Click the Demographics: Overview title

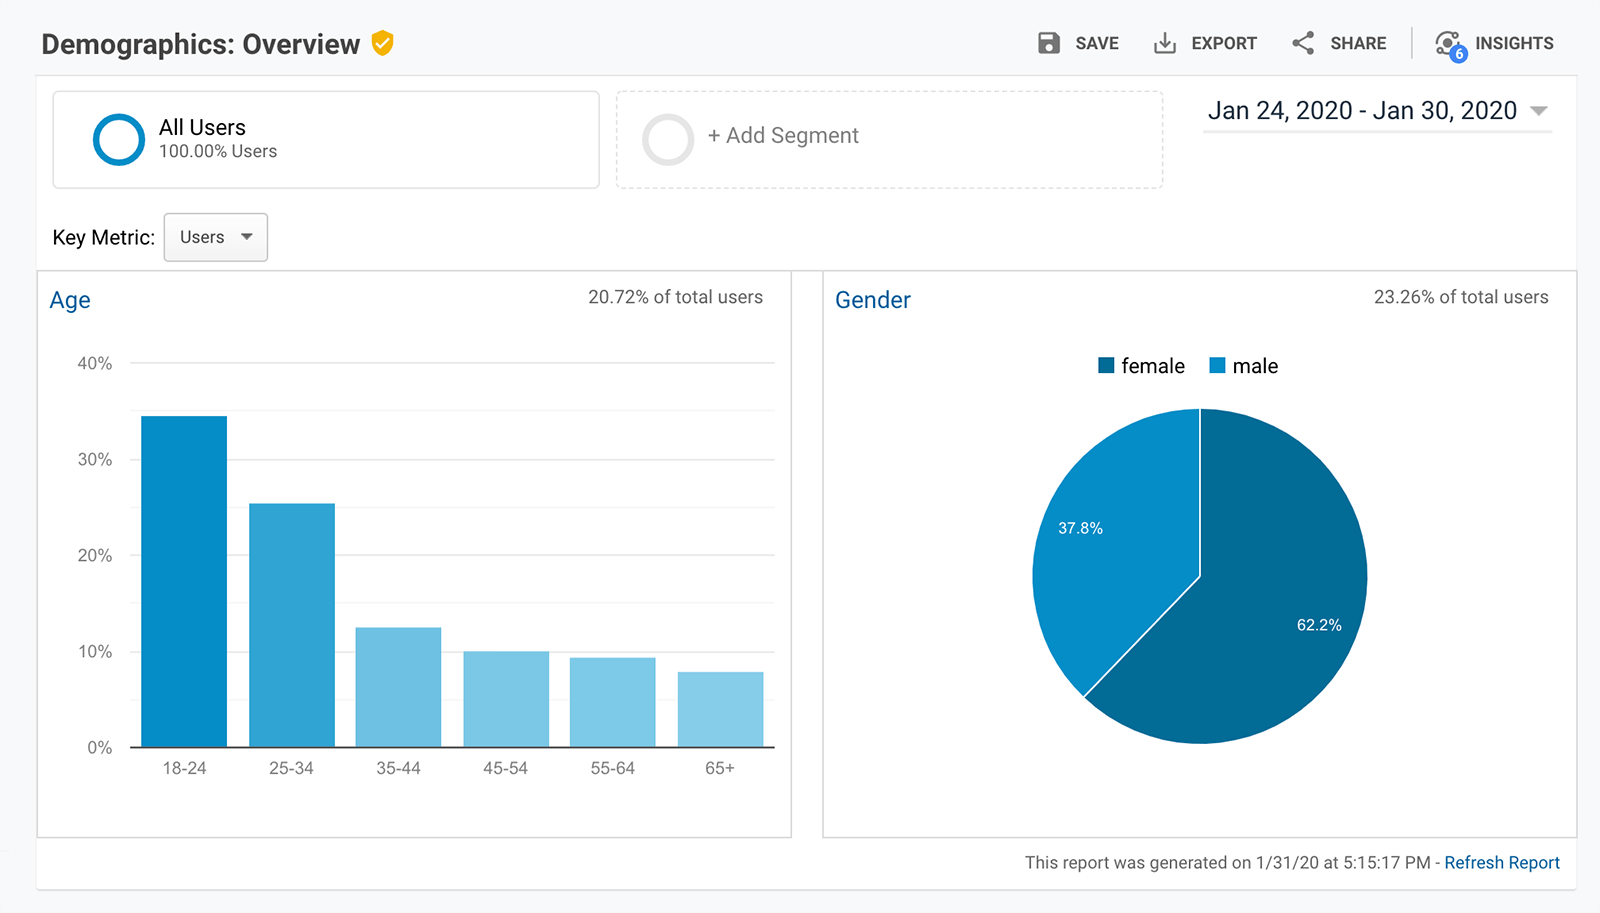click(x=201, y=44)
